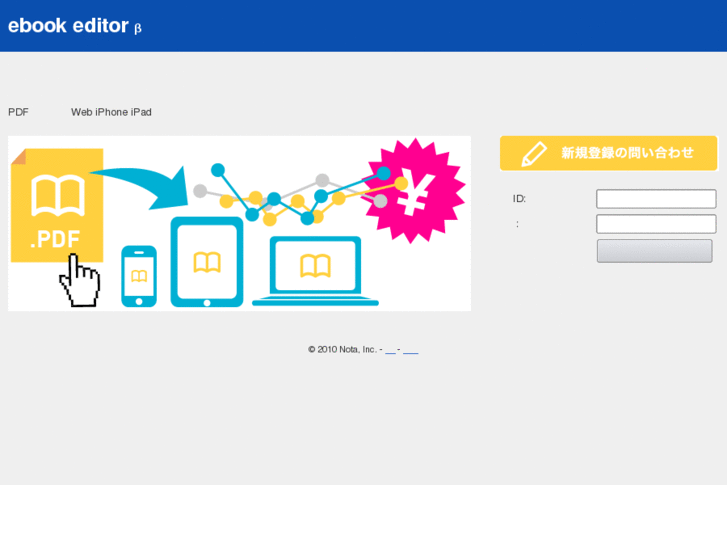This screenshot has width=727, height=545.
Task: Click the "Web iPhone iPad" text
Action: [111, 112]
